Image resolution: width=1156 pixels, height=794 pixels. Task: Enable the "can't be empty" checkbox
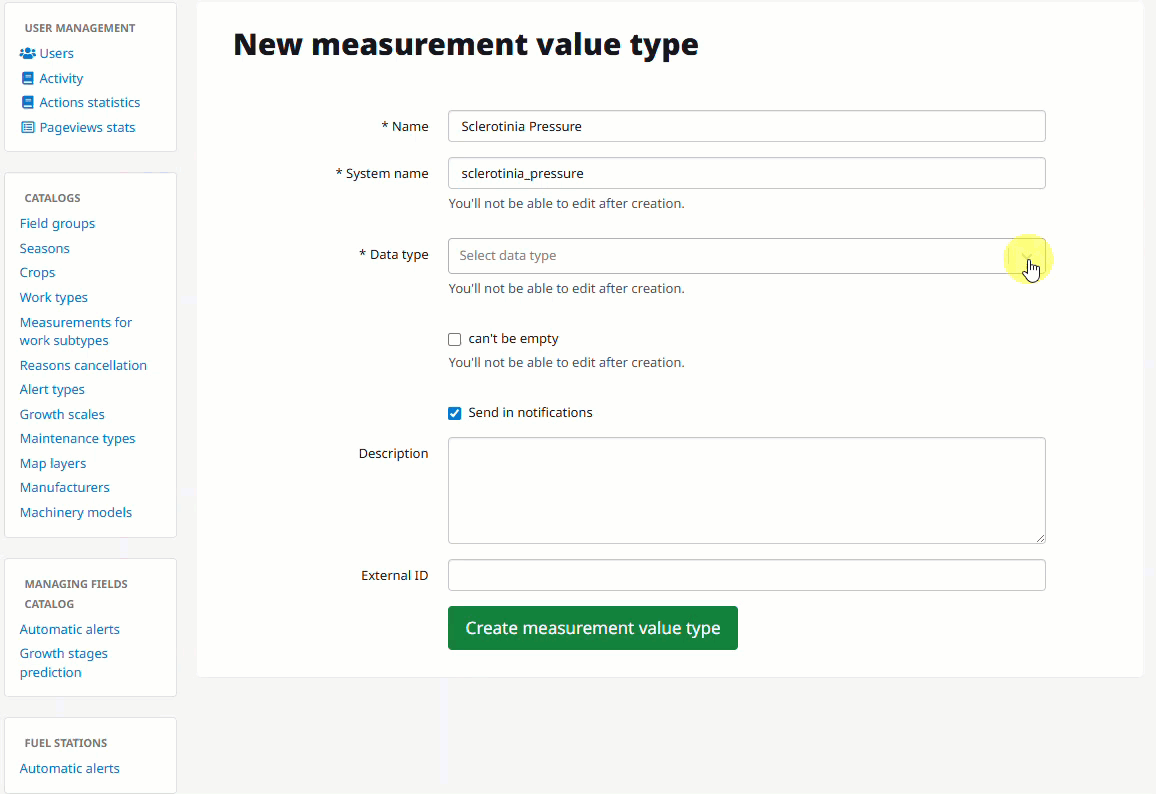coord(454,339)
